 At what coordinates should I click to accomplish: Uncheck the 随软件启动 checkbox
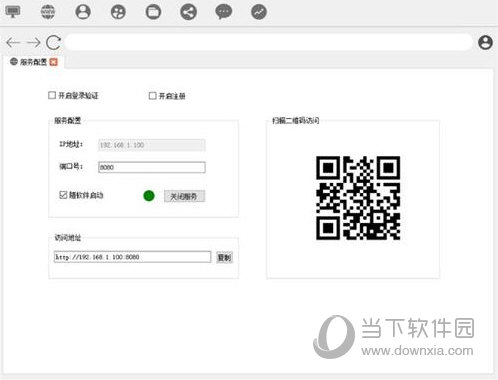click(63, 195)
